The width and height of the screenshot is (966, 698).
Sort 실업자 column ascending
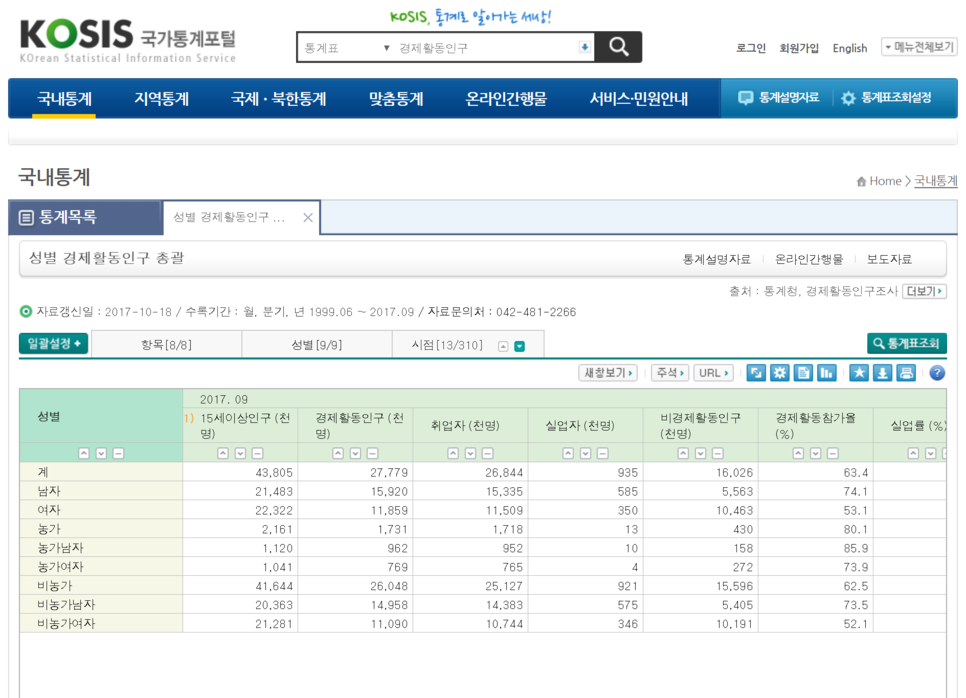tap(568, 453)
